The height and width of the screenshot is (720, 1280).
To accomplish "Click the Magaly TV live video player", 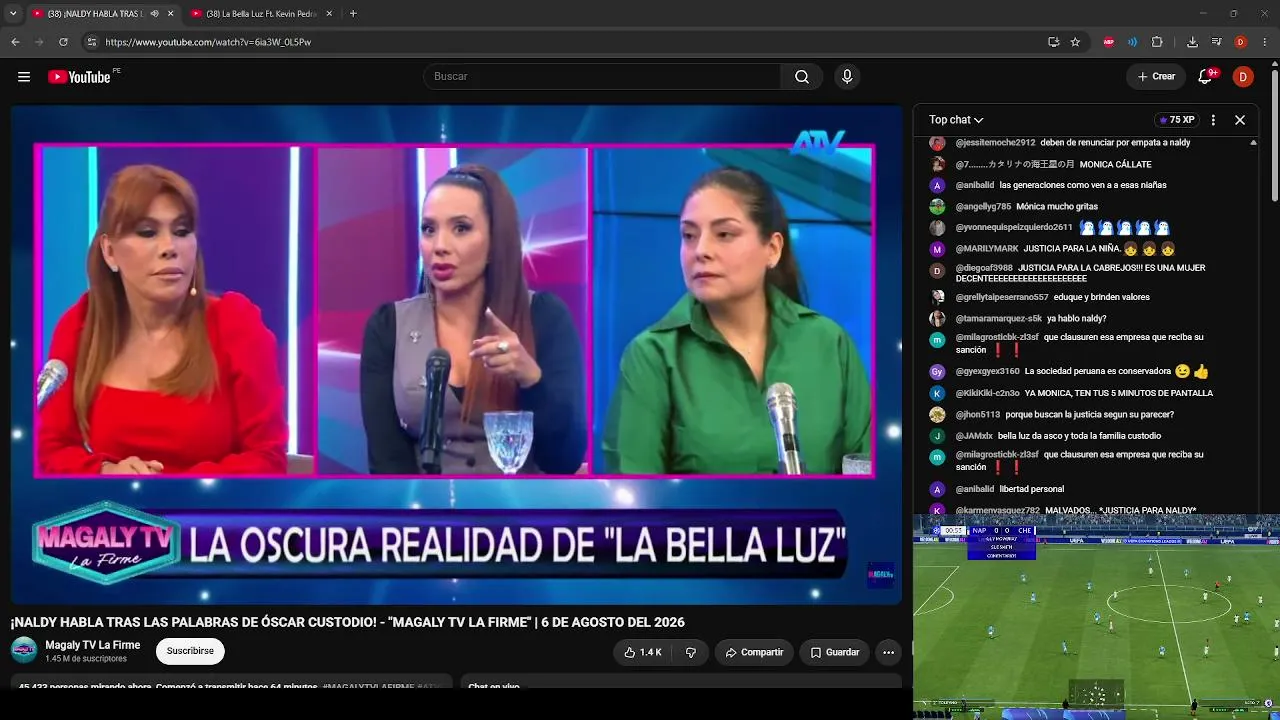I will tap(456, 354).
